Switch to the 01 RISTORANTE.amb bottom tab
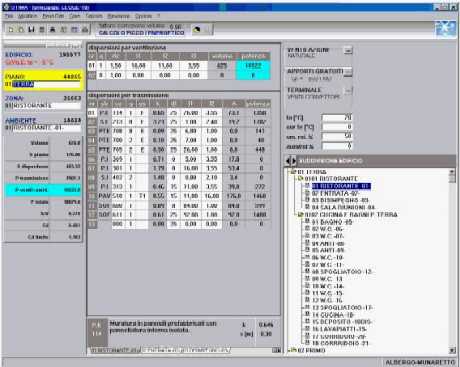This screenshot has width=460, height=367. pyautogui.click(x=115, y=350)
